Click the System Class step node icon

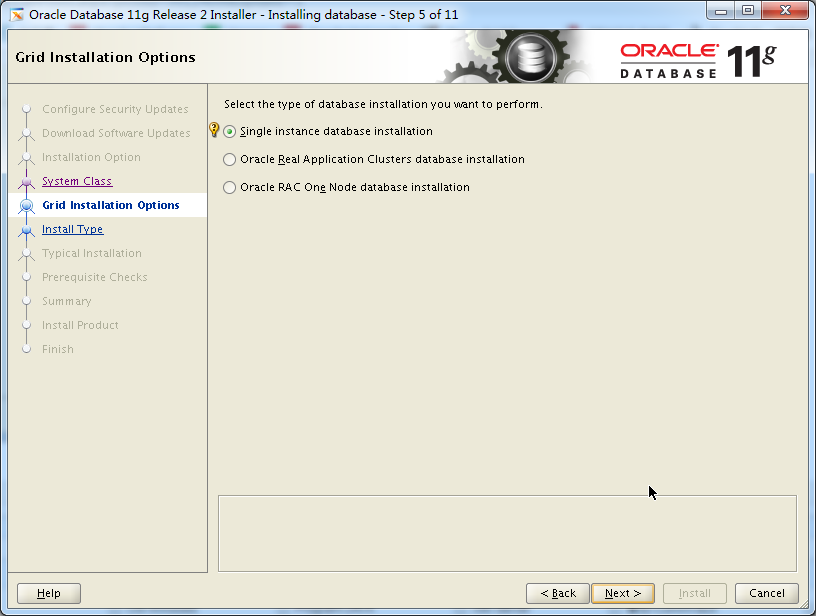point(27,182)
